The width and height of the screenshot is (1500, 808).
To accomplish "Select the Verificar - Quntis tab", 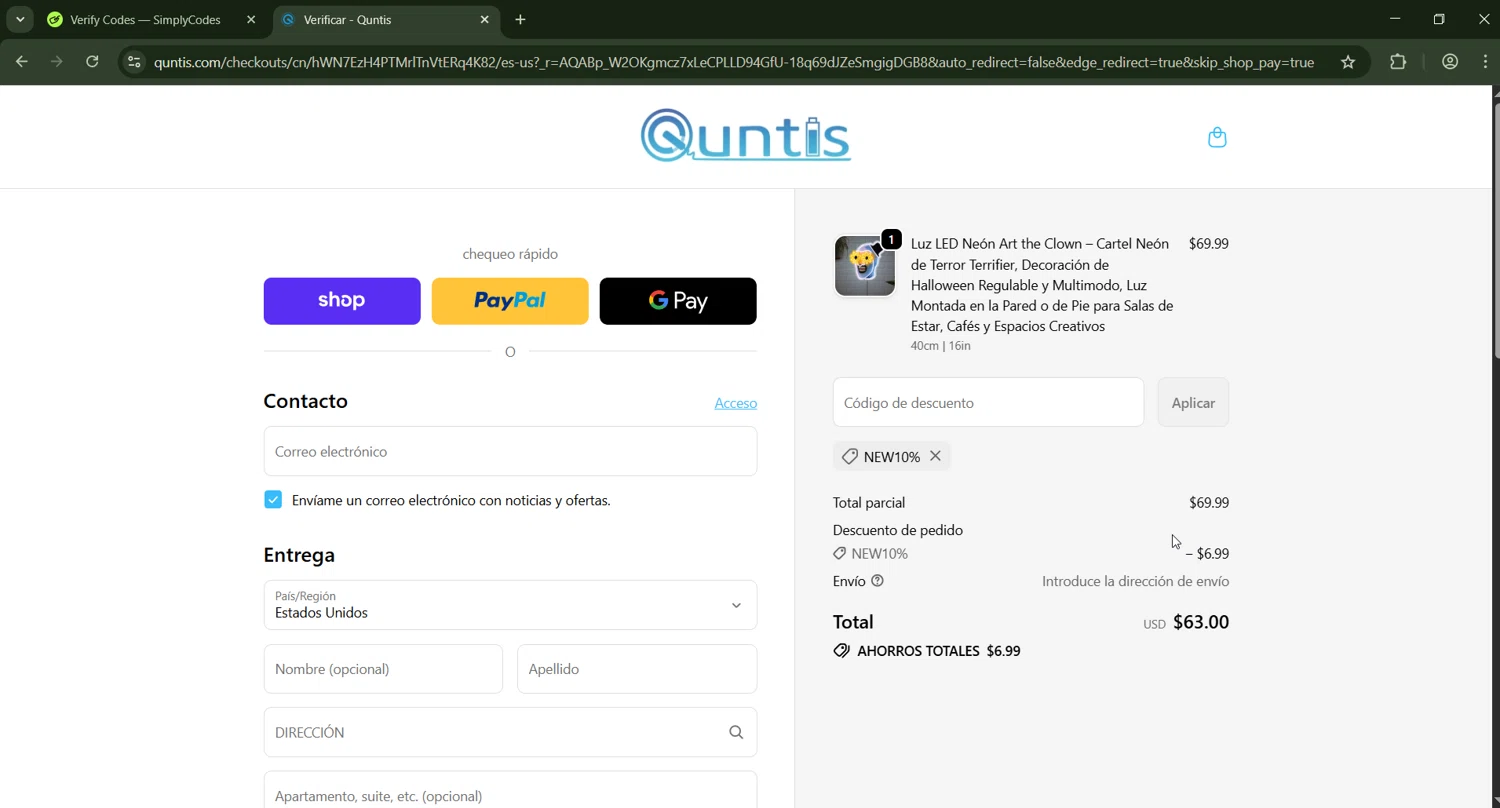I will pyautogui.click(x=386, y=20).
